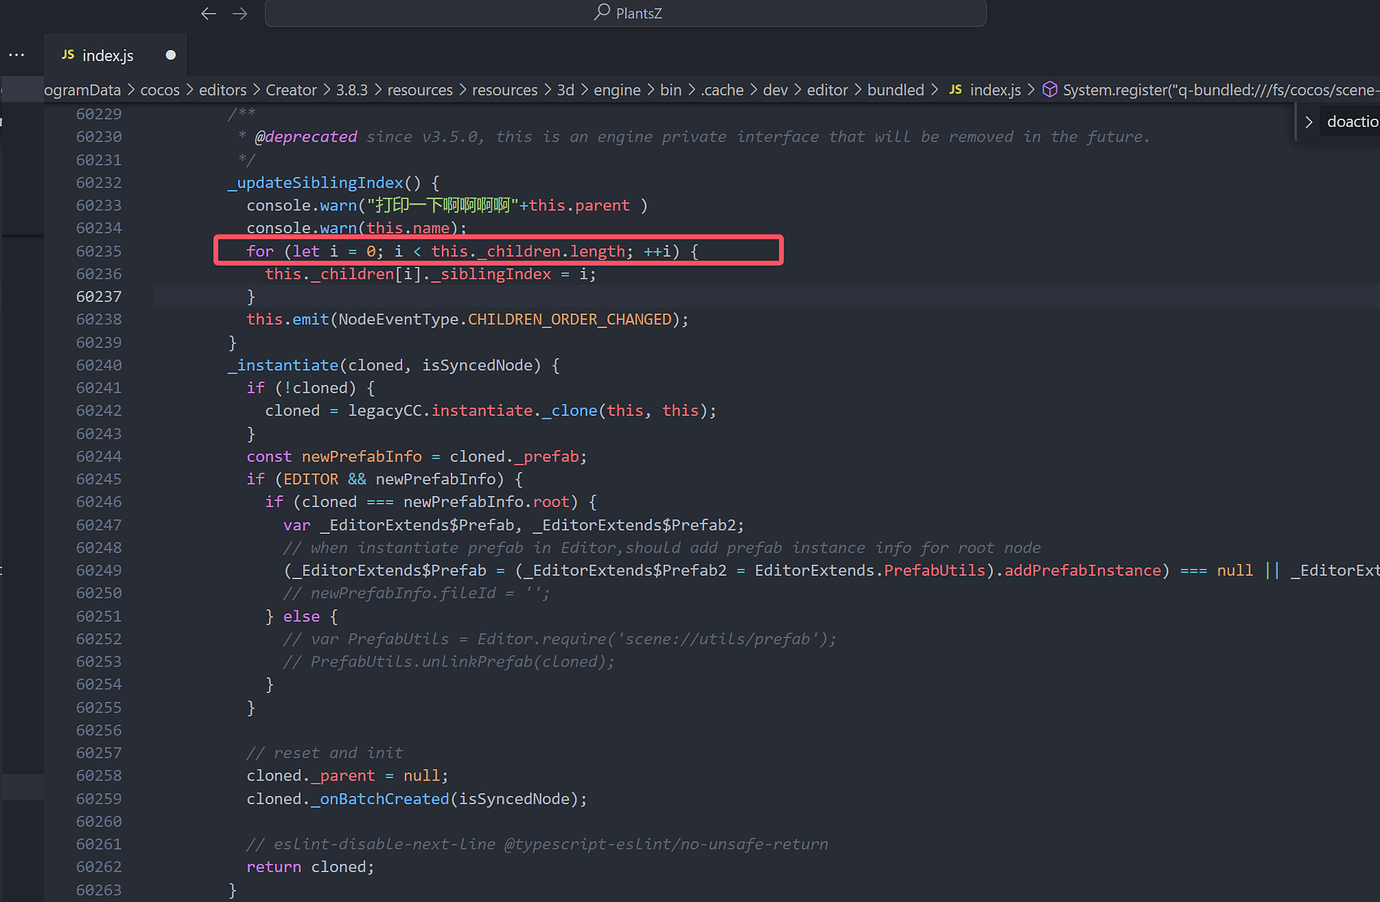This screenshot has height=902, width=1380.
Task: Select the editors breadcrumb item
Action: (x=222, y=89)
